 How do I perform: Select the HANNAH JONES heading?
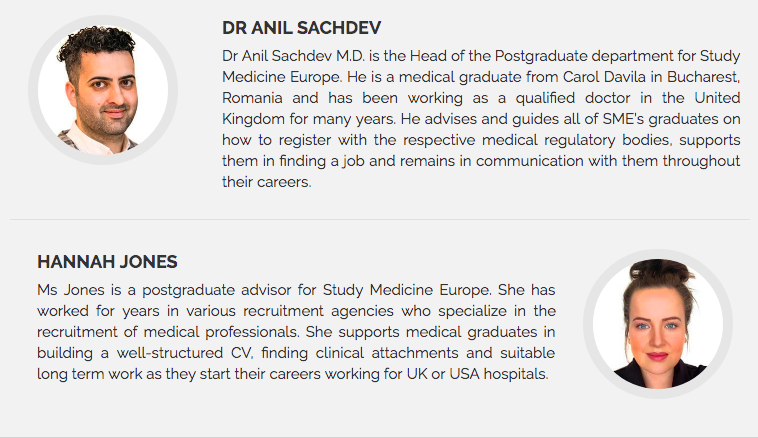[x=107, y=262]
